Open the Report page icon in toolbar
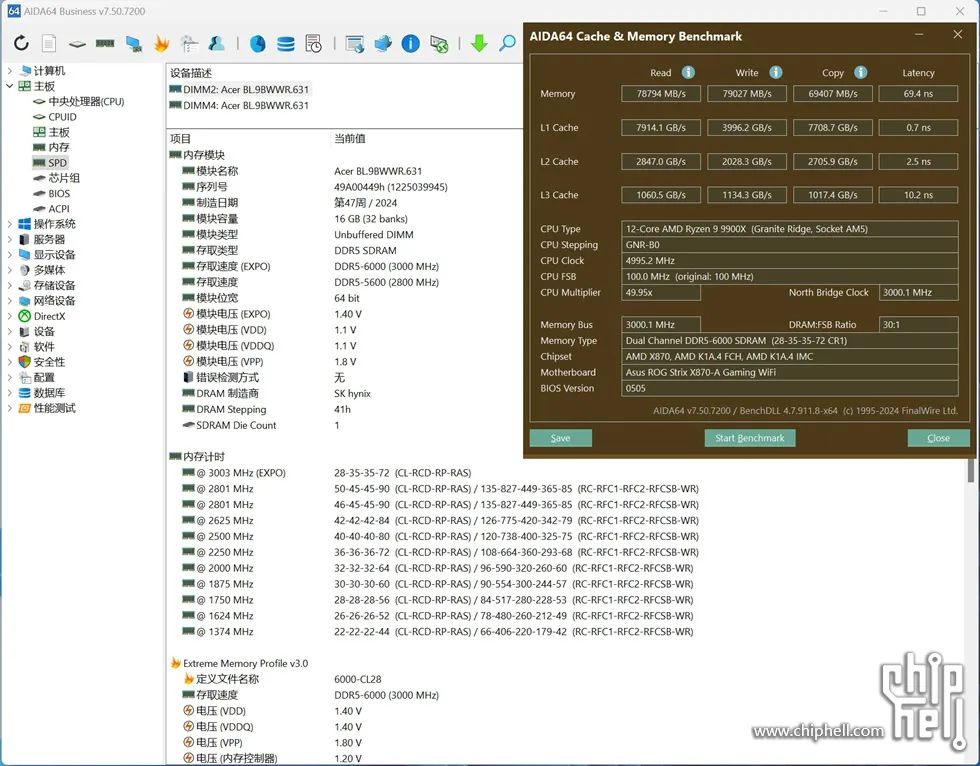The width and height of the screenshot is (980, 766). [x=49, y=43]
